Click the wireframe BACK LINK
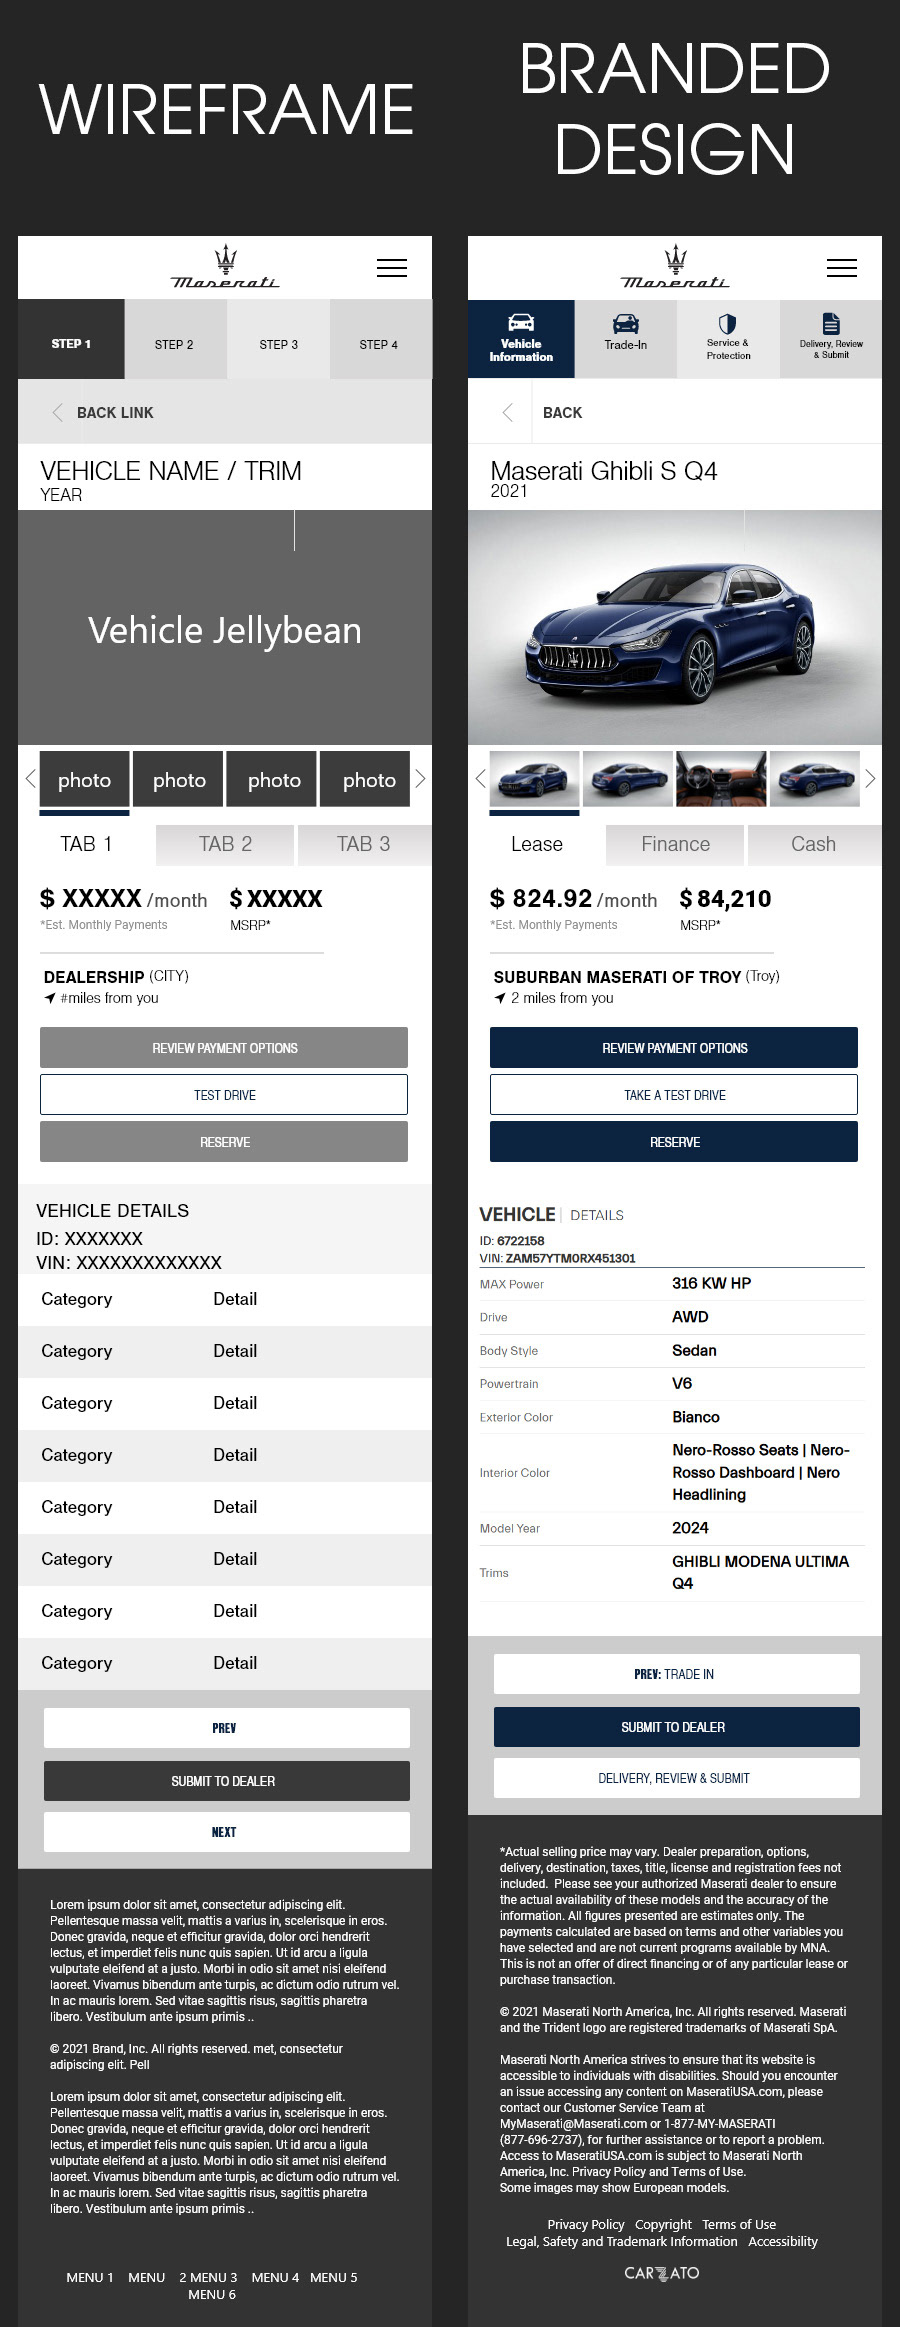 coord(114,413)
